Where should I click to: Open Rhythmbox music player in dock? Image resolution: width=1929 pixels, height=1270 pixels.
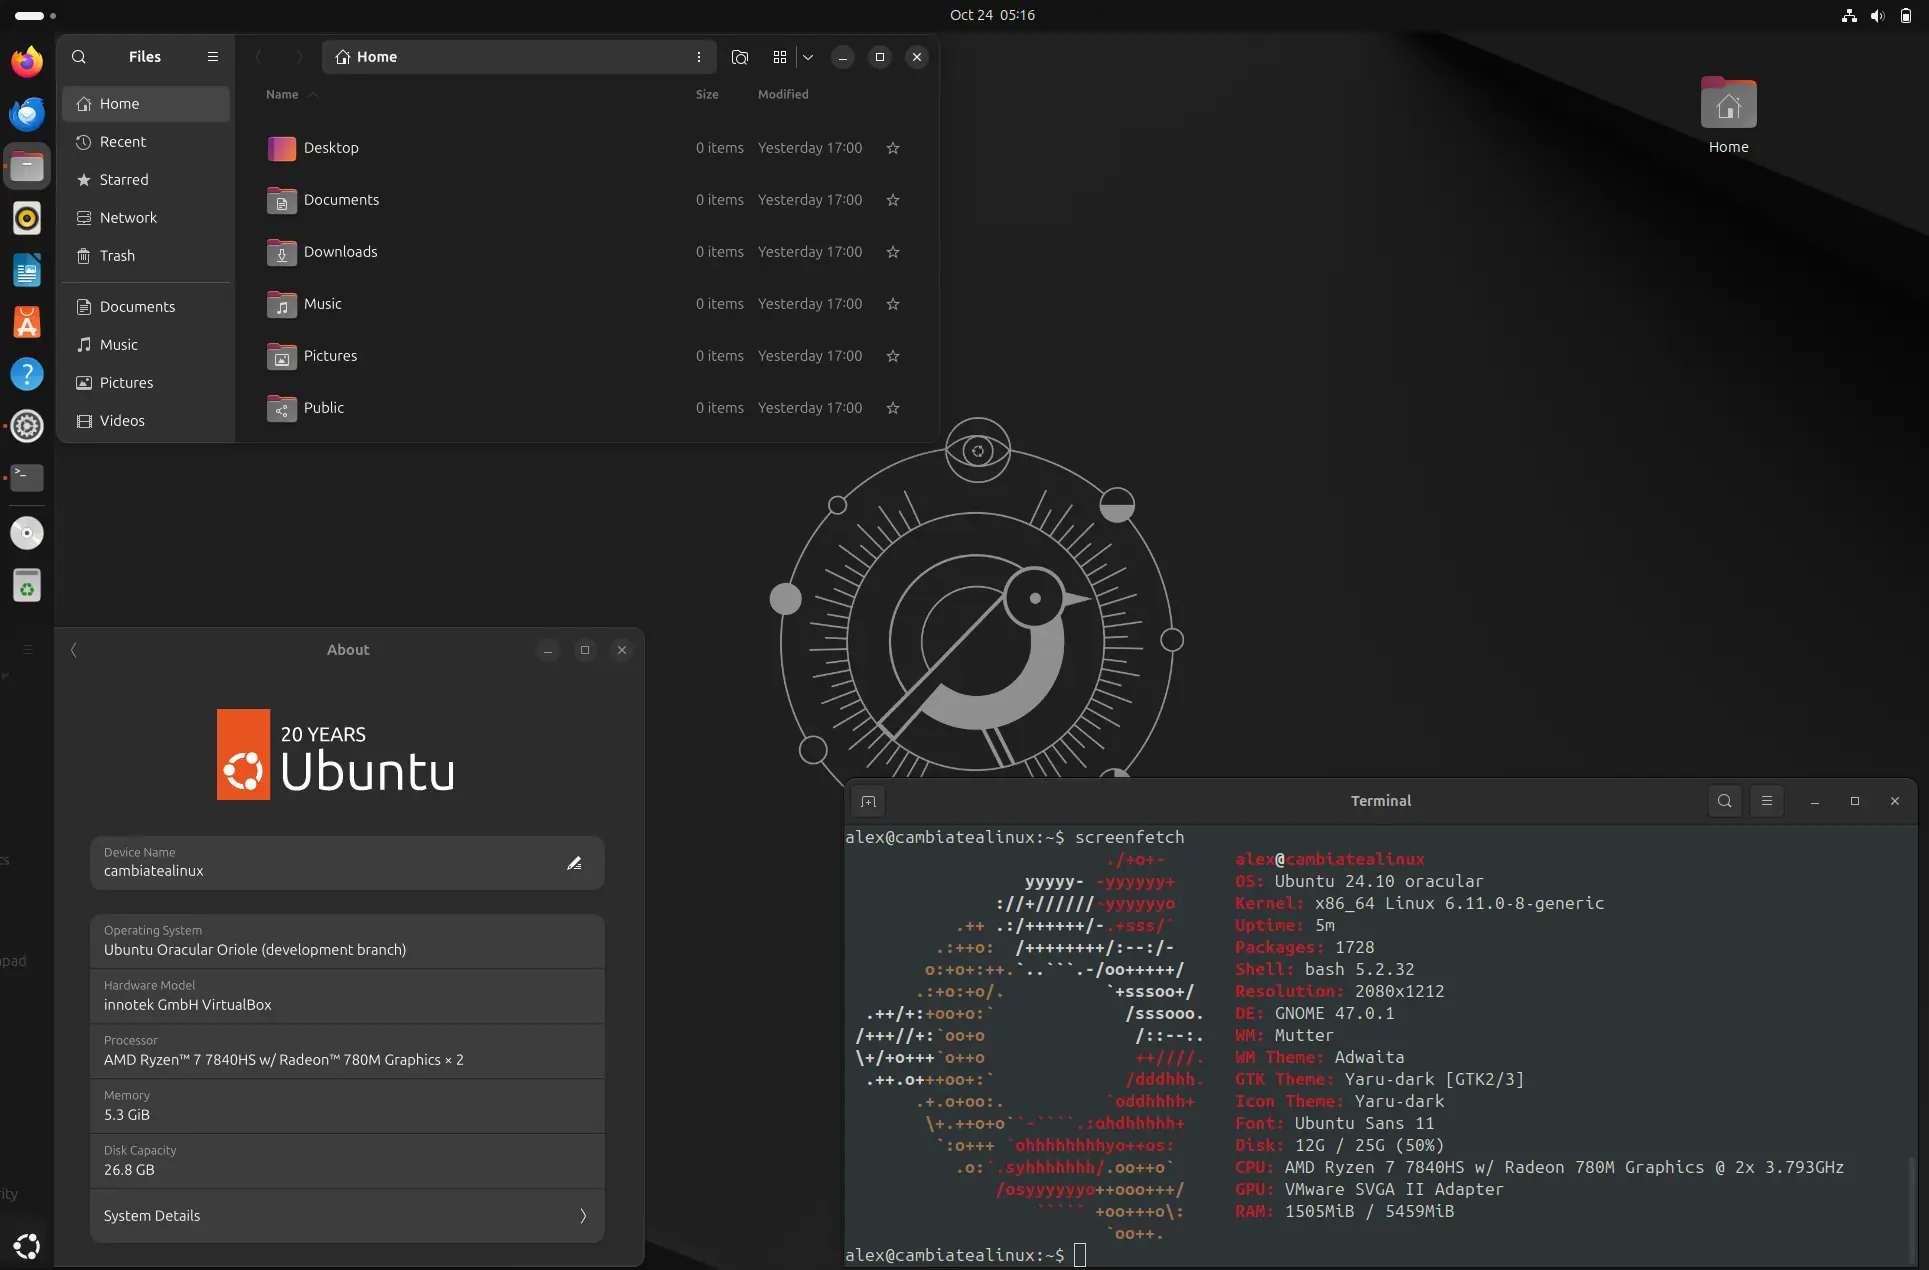point(27,218)
